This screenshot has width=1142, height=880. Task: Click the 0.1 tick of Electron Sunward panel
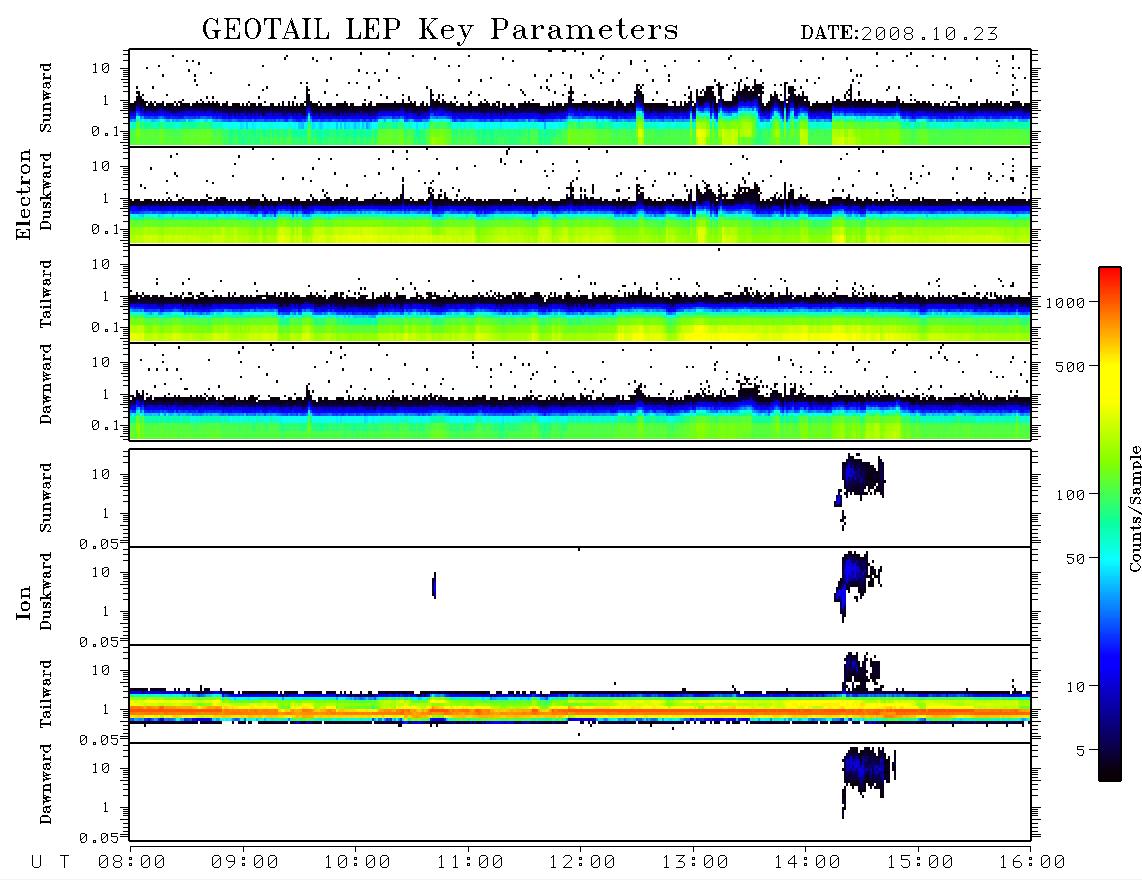[x=106, y=132]
